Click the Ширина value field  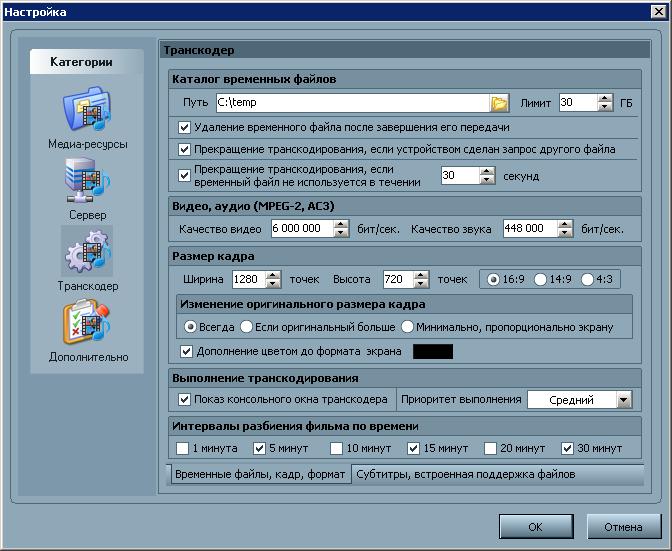(249, 279)
